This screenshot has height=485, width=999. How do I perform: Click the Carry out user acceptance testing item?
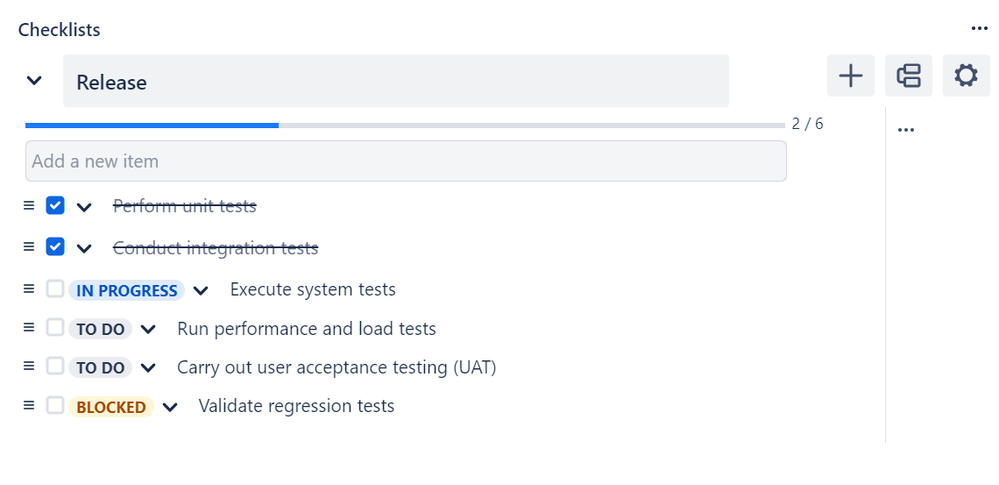click(336, 367)
